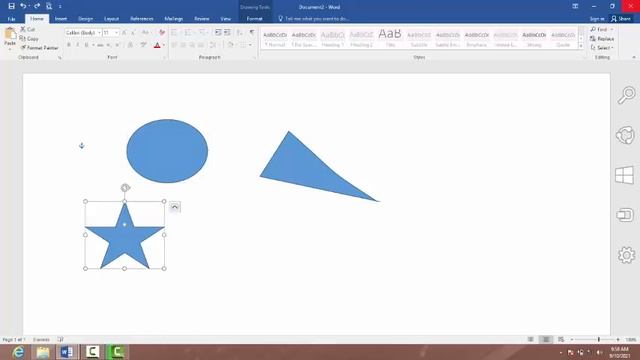Apply the Heading 1 style
This screenshot has width=640, height=360.
point(333,39)
